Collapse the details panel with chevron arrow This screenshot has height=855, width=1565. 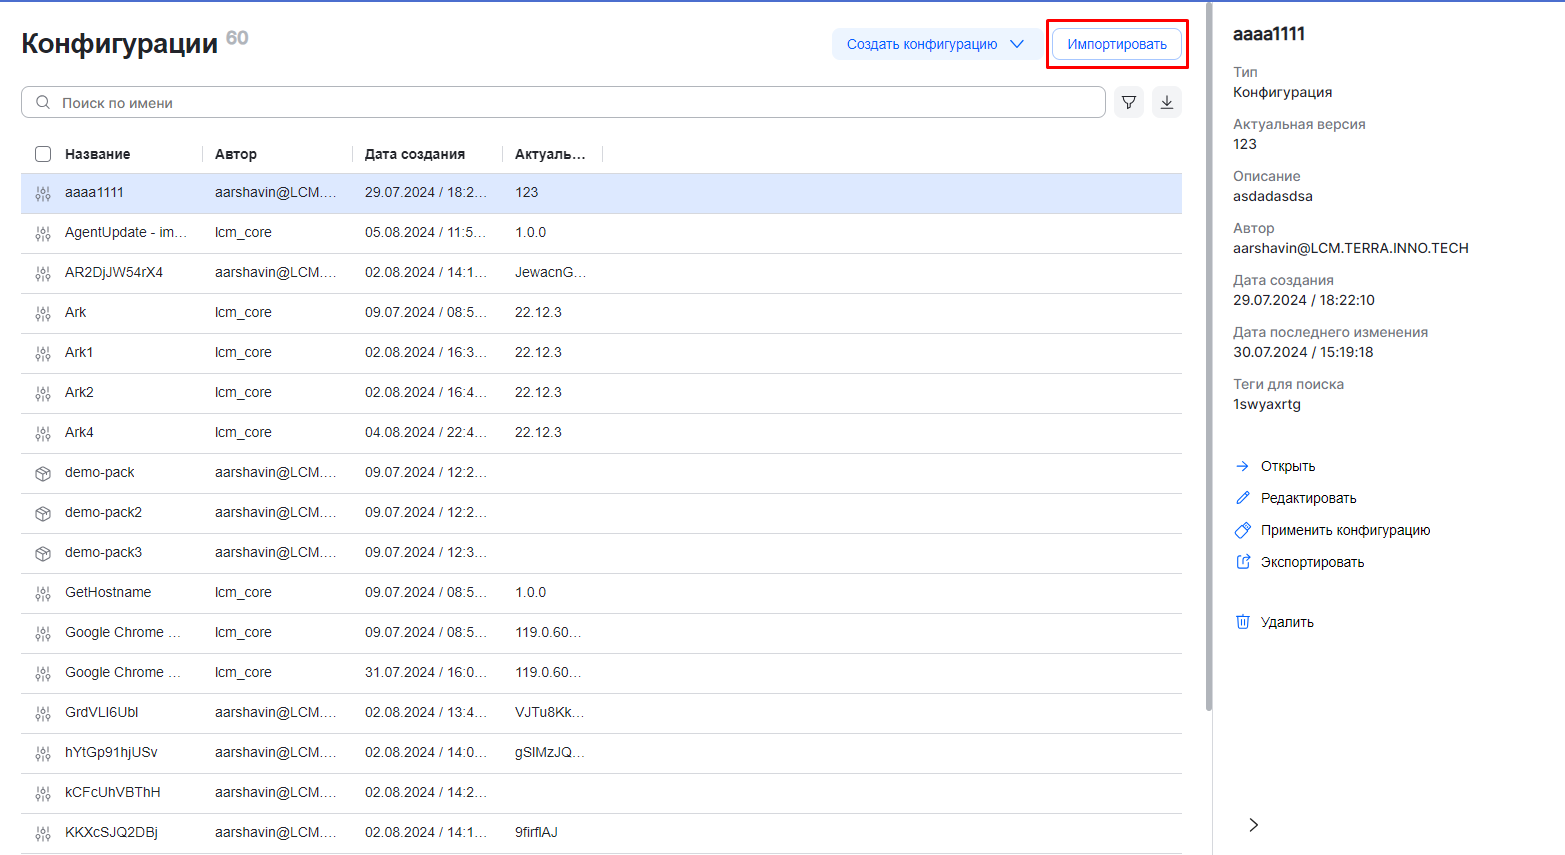[1253, 825]
